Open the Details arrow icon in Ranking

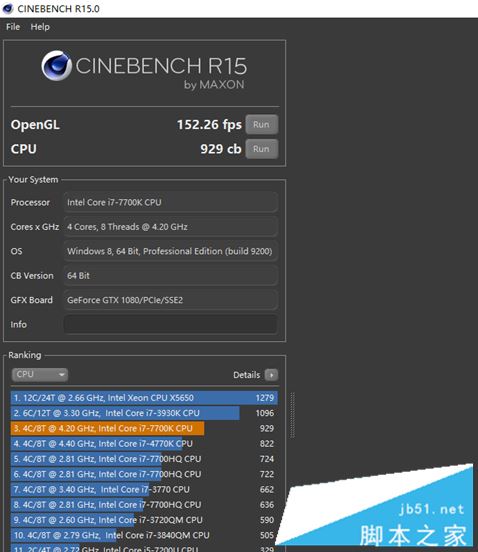tap(271, 375)
